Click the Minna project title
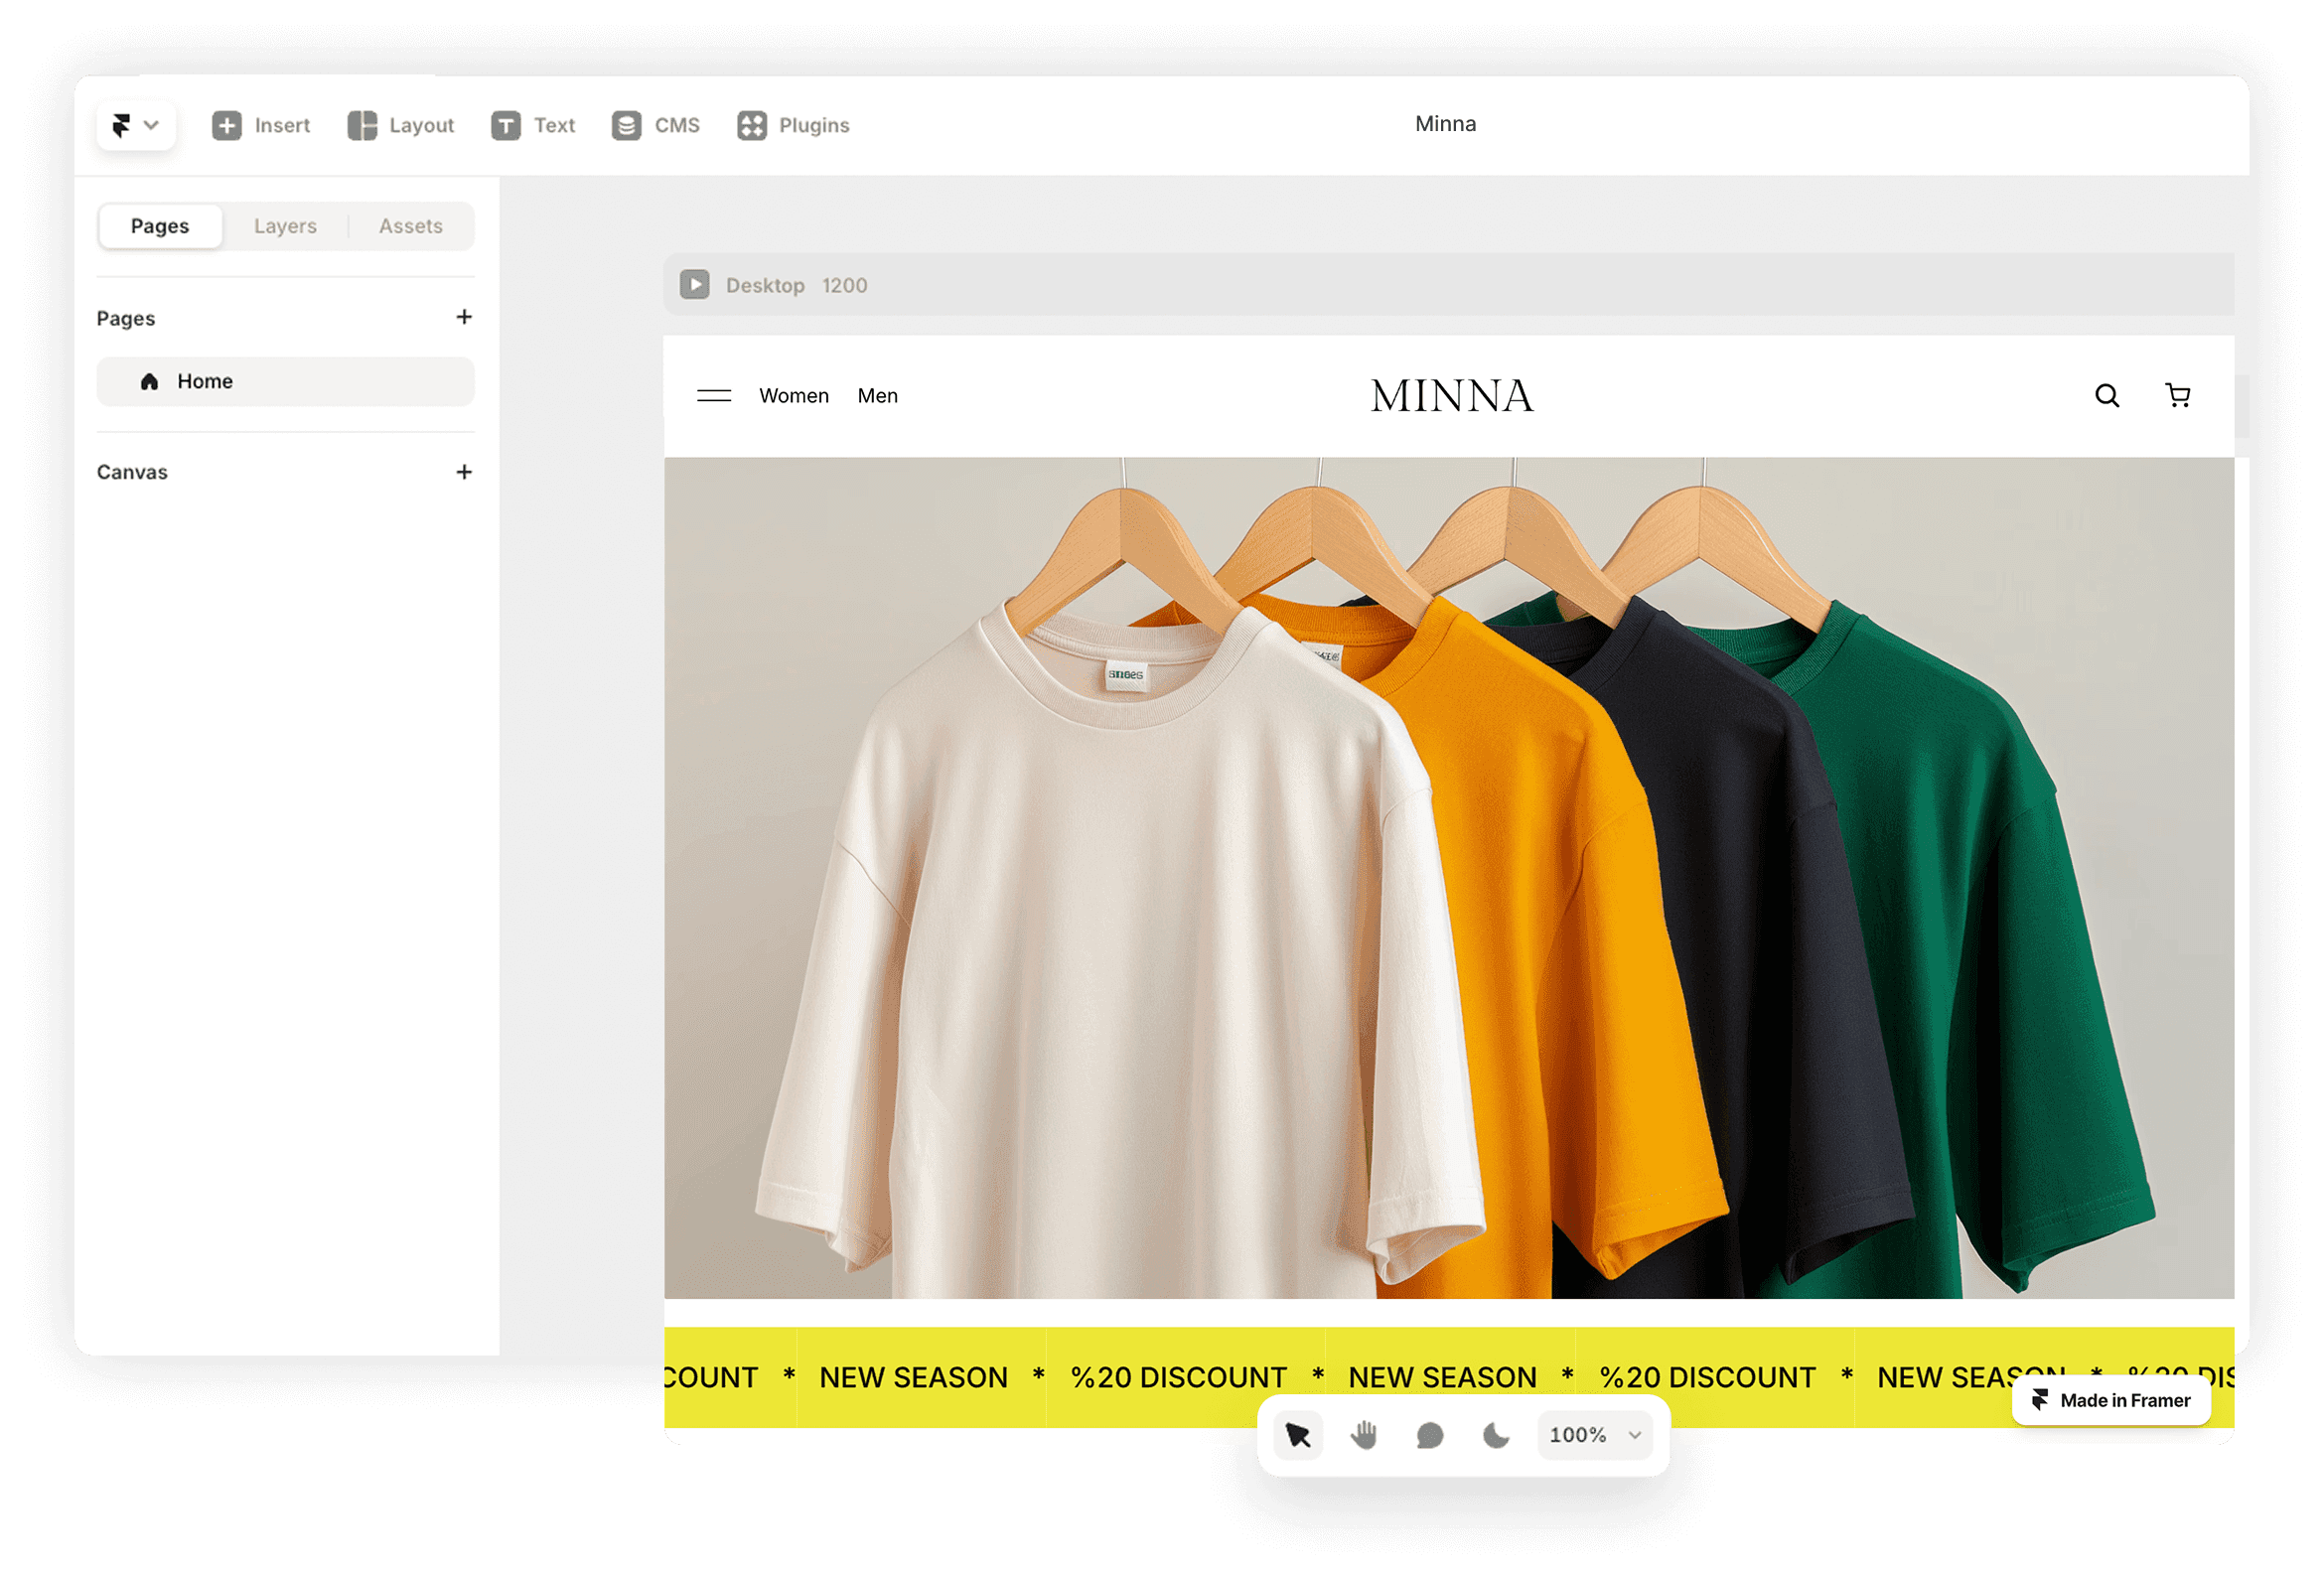 (x=1445, y=124)
